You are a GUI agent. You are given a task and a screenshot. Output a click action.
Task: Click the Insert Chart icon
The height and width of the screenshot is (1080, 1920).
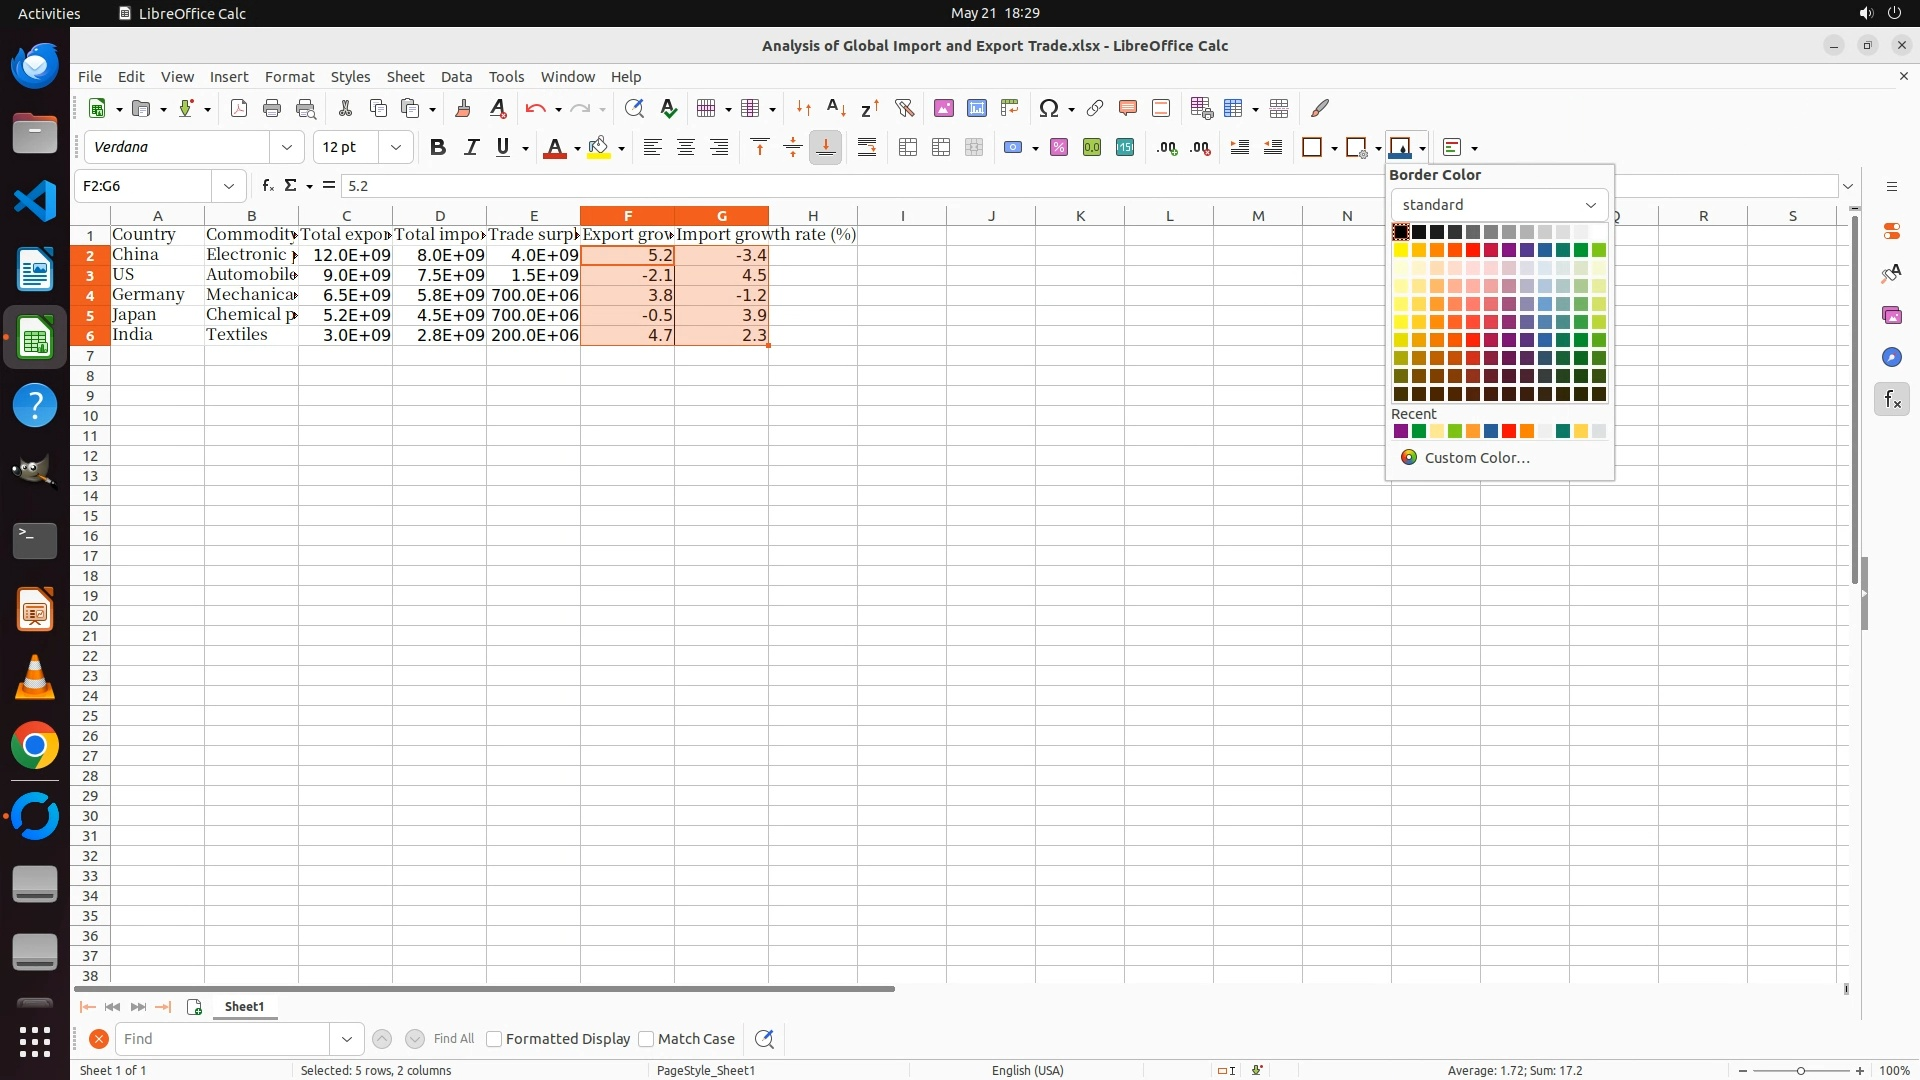click(x=976, y=108)
